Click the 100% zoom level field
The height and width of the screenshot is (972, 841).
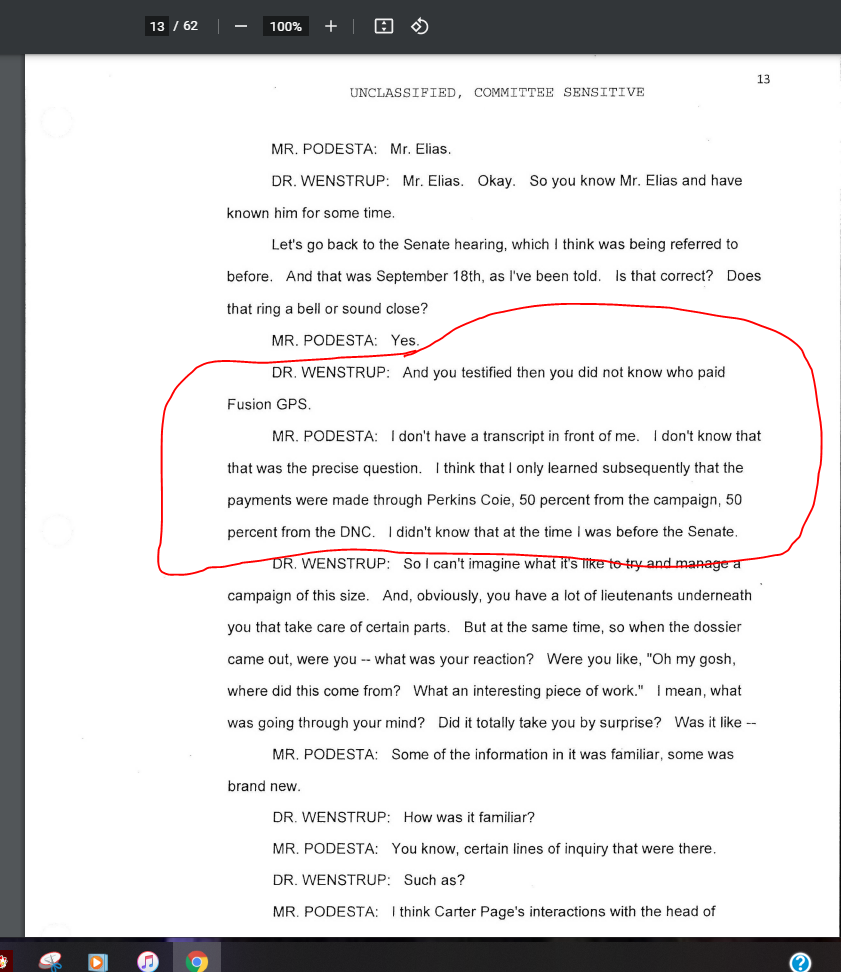(286, 26)
